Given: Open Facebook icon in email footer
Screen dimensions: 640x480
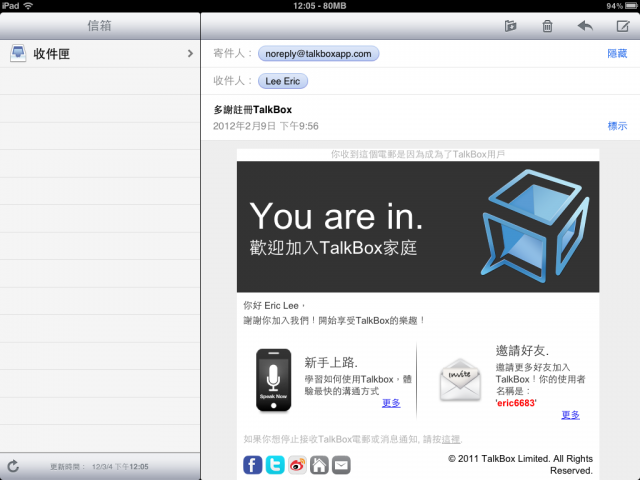Looking at the screenshot, I should point(253,465).
